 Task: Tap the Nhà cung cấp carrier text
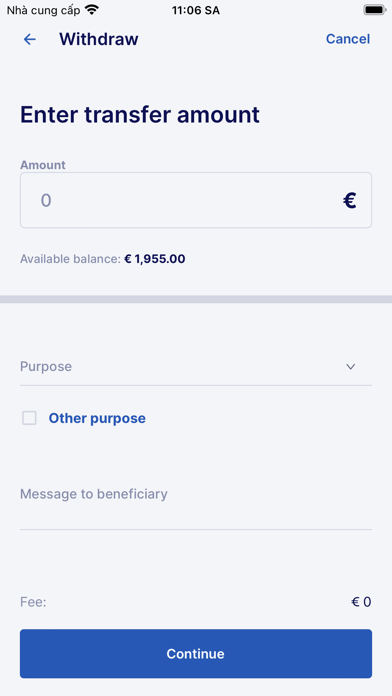point(44,10)
